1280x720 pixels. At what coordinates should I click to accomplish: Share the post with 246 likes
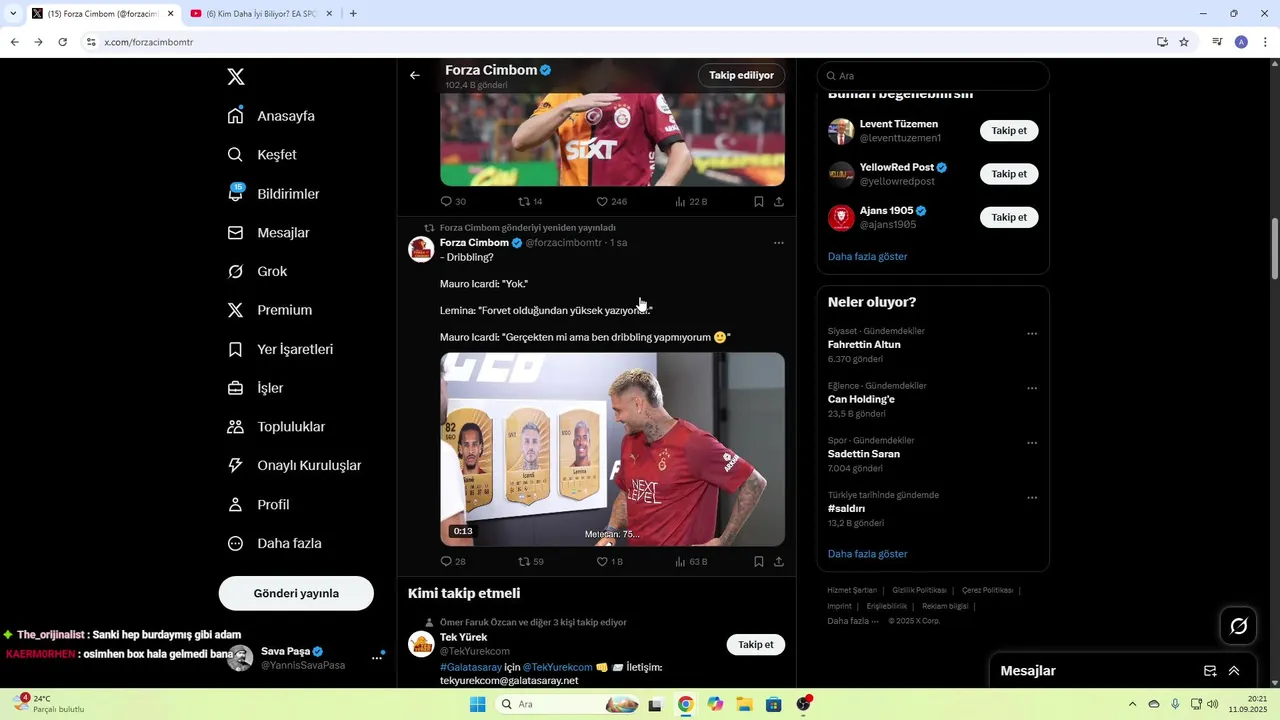779,201
